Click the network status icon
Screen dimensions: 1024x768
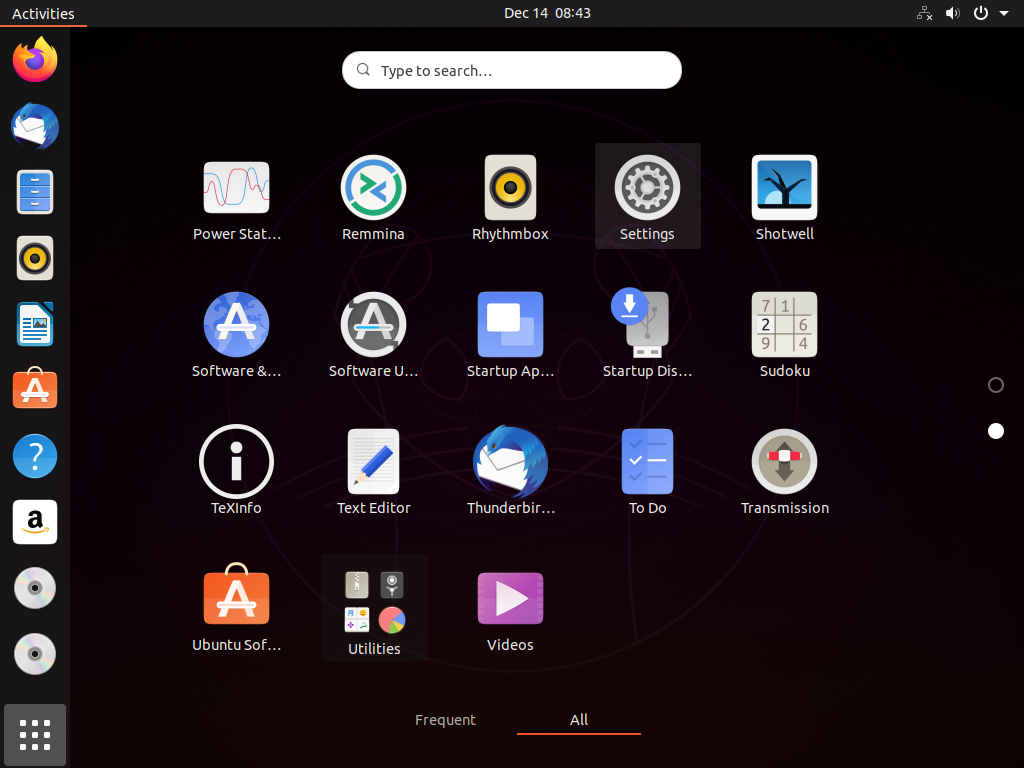click(x=924, y=13)
